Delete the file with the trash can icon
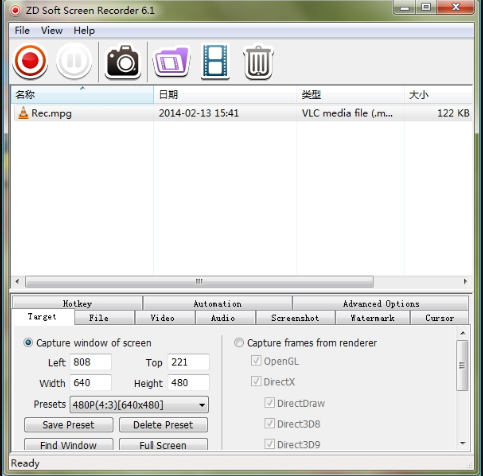This screenshot has width=483, height=476. point(258,62)
